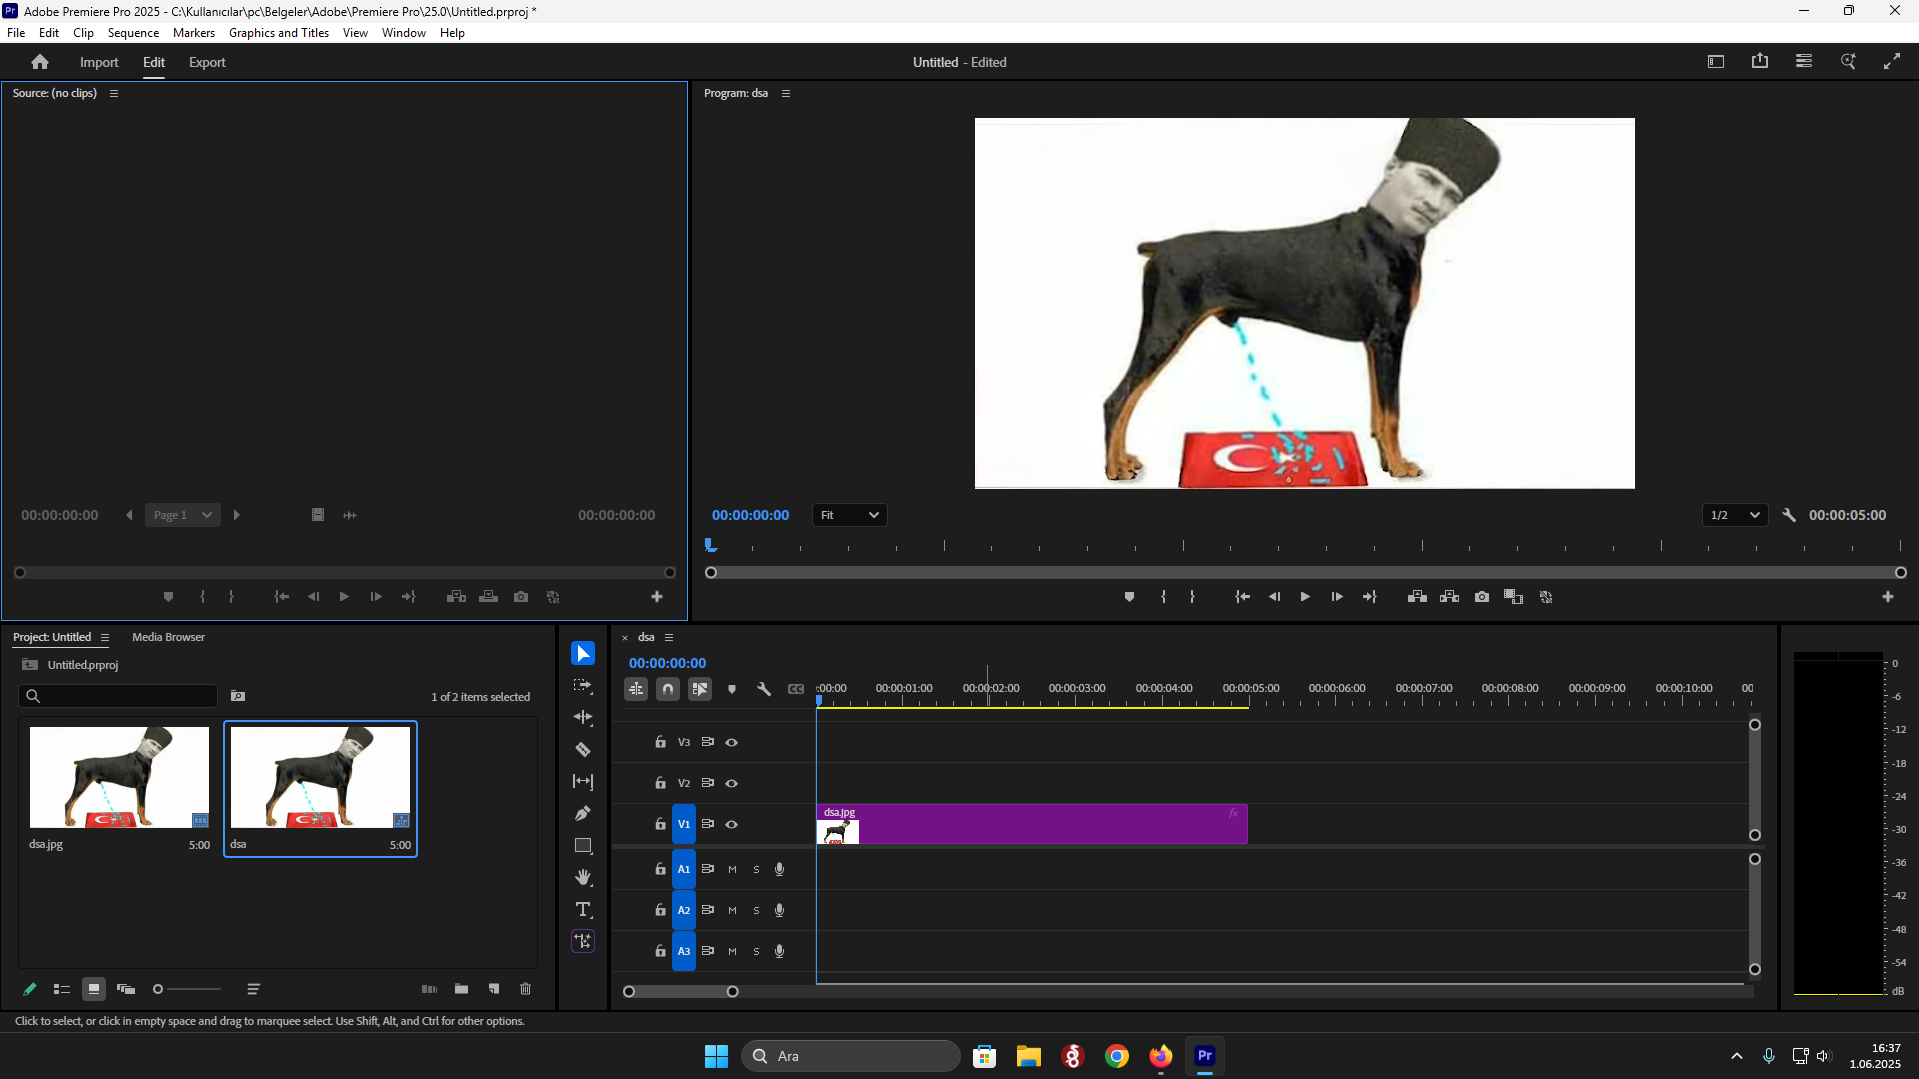Screen dimensions: 1919x1079
Task: Open the dsa timeline panel menu
Action: [x=669, y=637]
